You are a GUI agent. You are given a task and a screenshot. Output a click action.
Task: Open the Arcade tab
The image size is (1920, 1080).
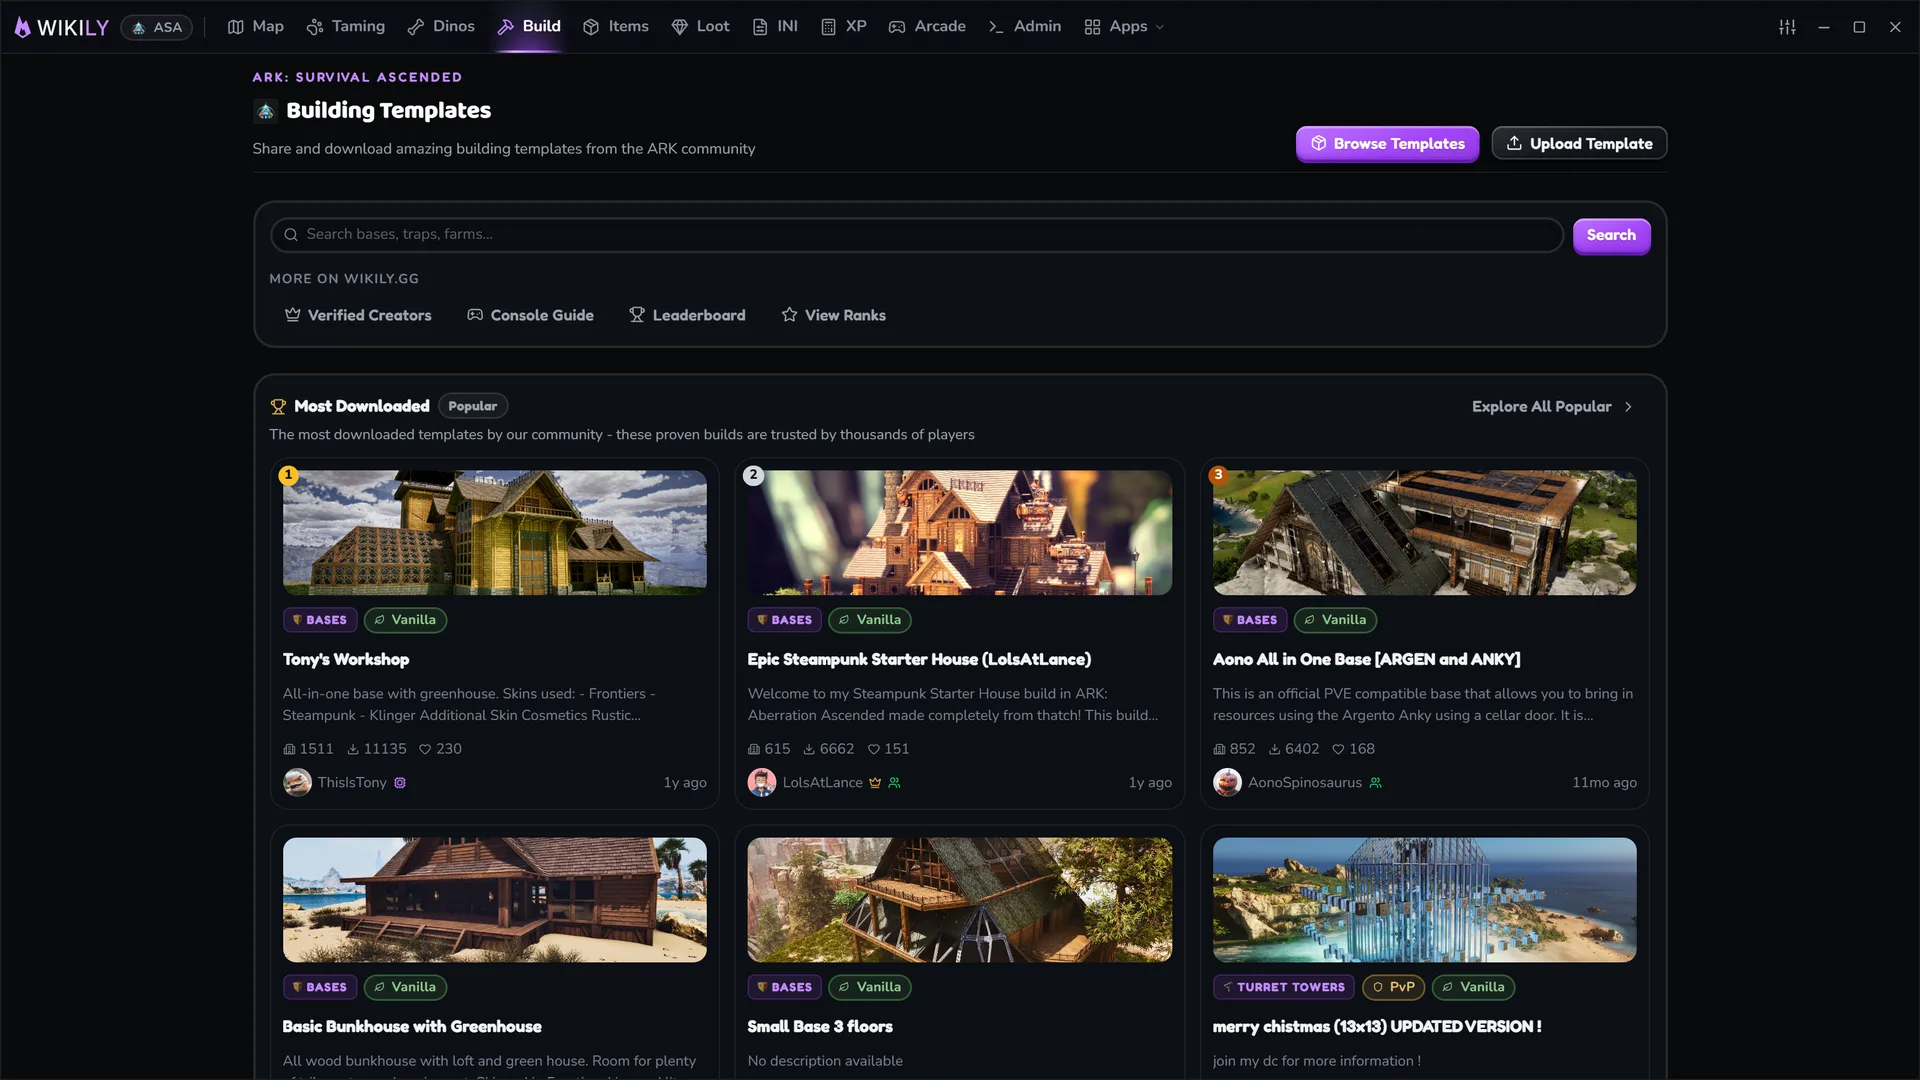(927, 26)
